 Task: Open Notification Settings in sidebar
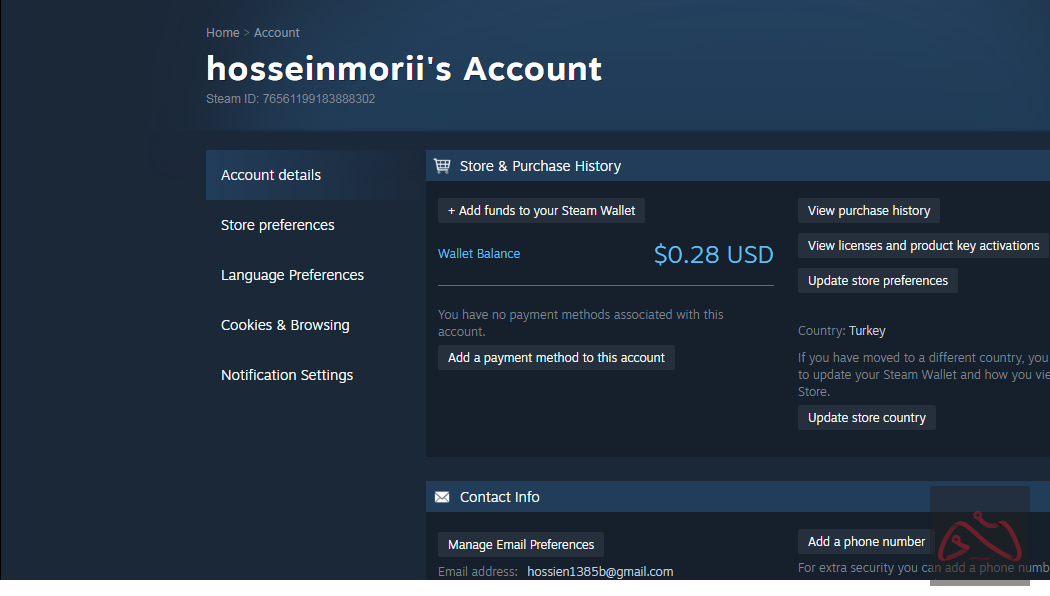coord(287,375)
